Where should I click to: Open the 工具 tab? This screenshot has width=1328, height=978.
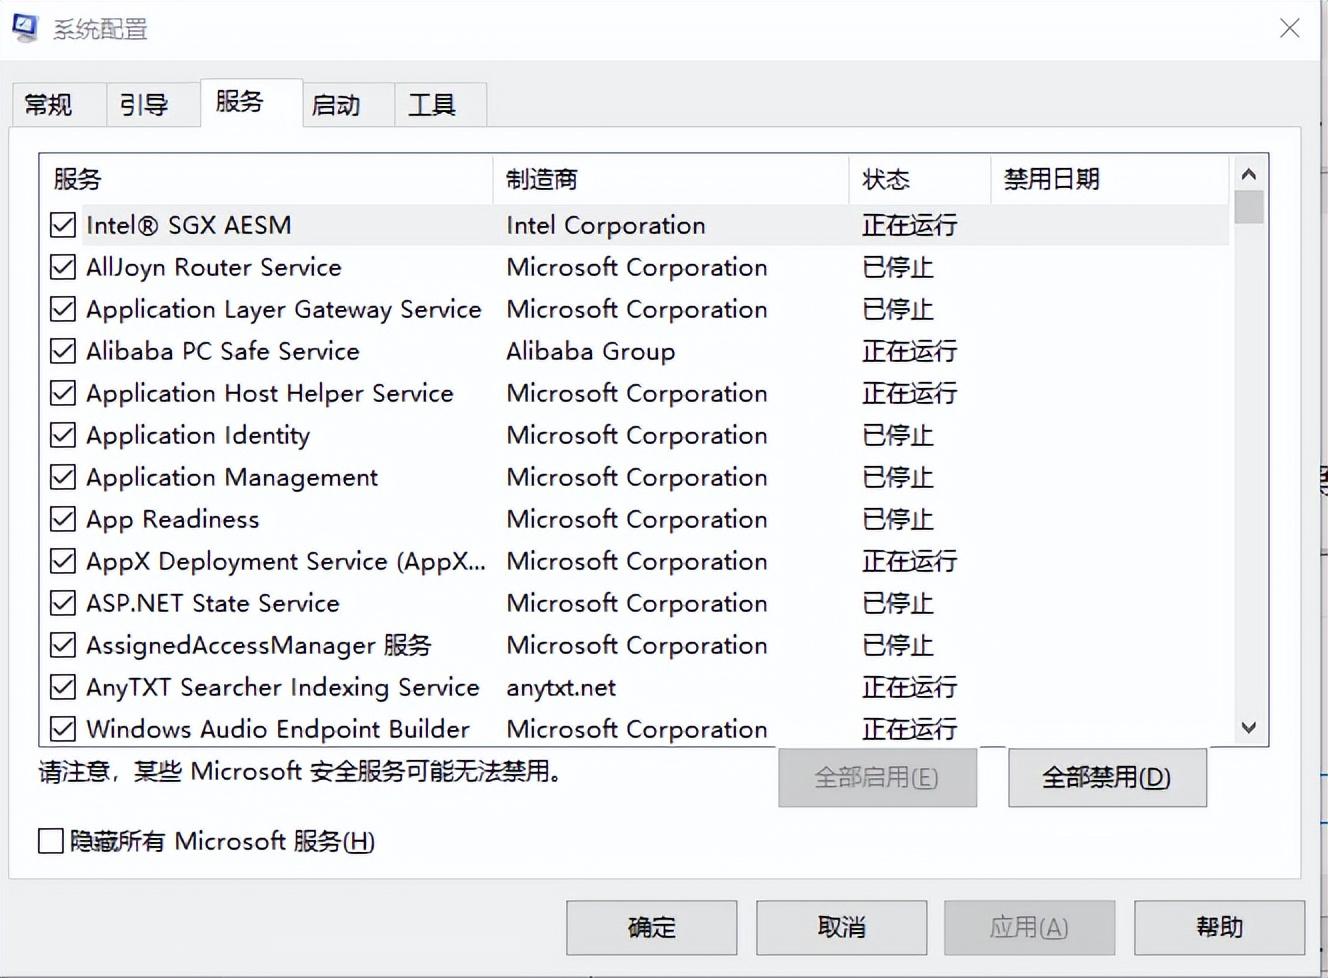(x=432, y=105)
